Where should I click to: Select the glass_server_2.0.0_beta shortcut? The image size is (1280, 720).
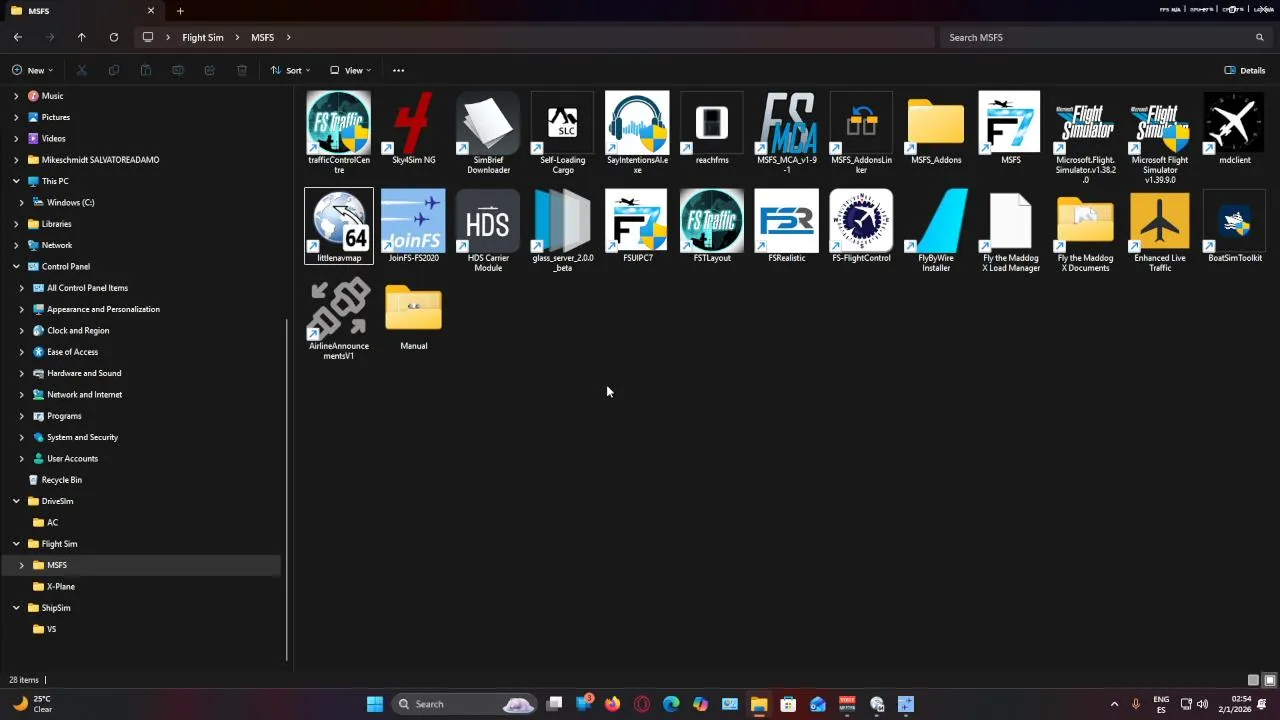coord(562,230)
